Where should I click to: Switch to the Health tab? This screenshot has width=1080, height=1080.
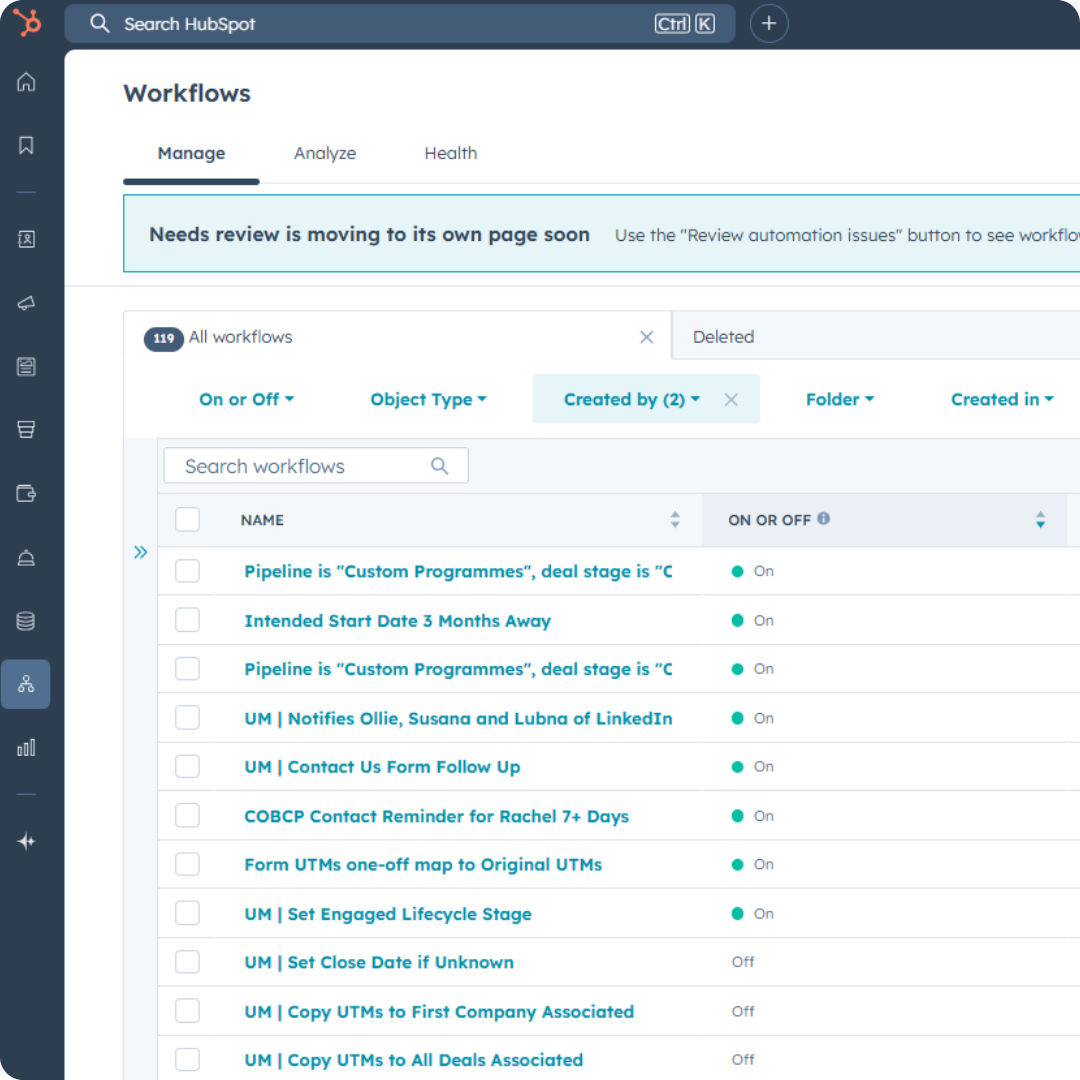tap(450, 153)
